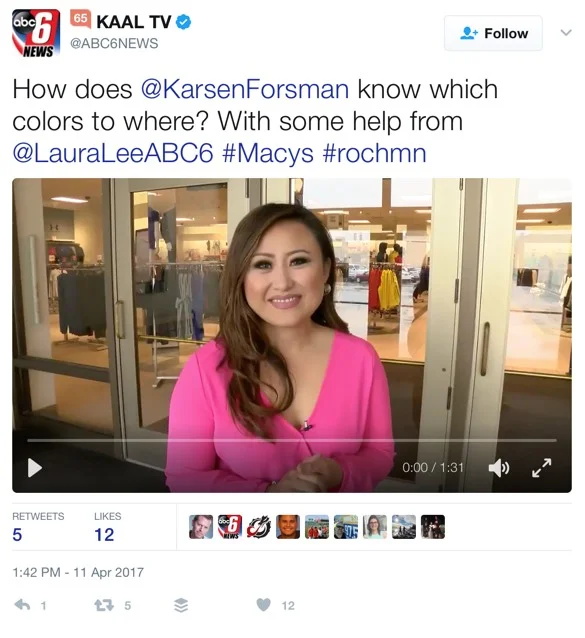Image resolution: width=585 pixels, height=638 pixels.
Task: Reply to the tweet
Action: pos(22,605)
